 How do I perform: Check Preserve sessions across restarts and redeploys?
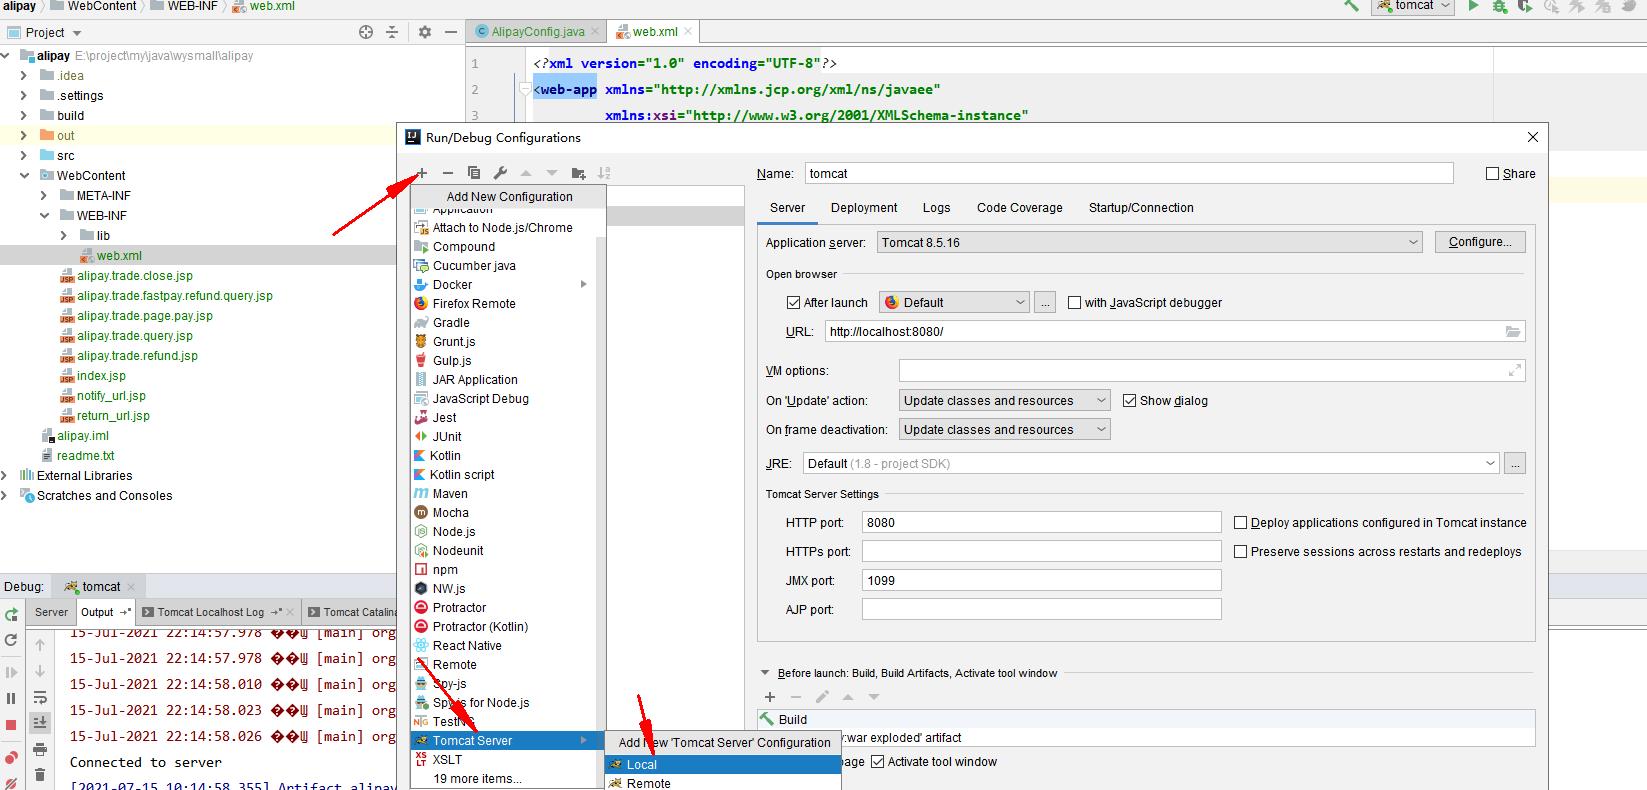pos(1240,551)
